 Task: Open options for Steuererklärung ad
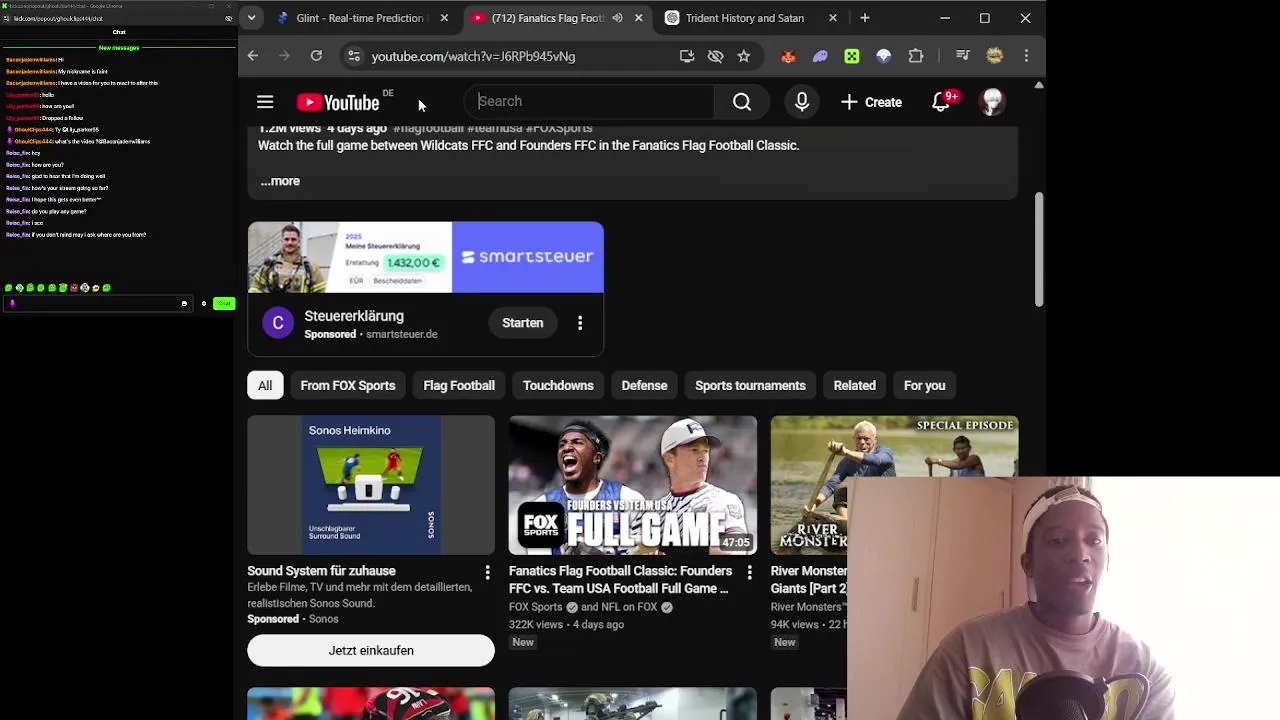pos(580,323)
